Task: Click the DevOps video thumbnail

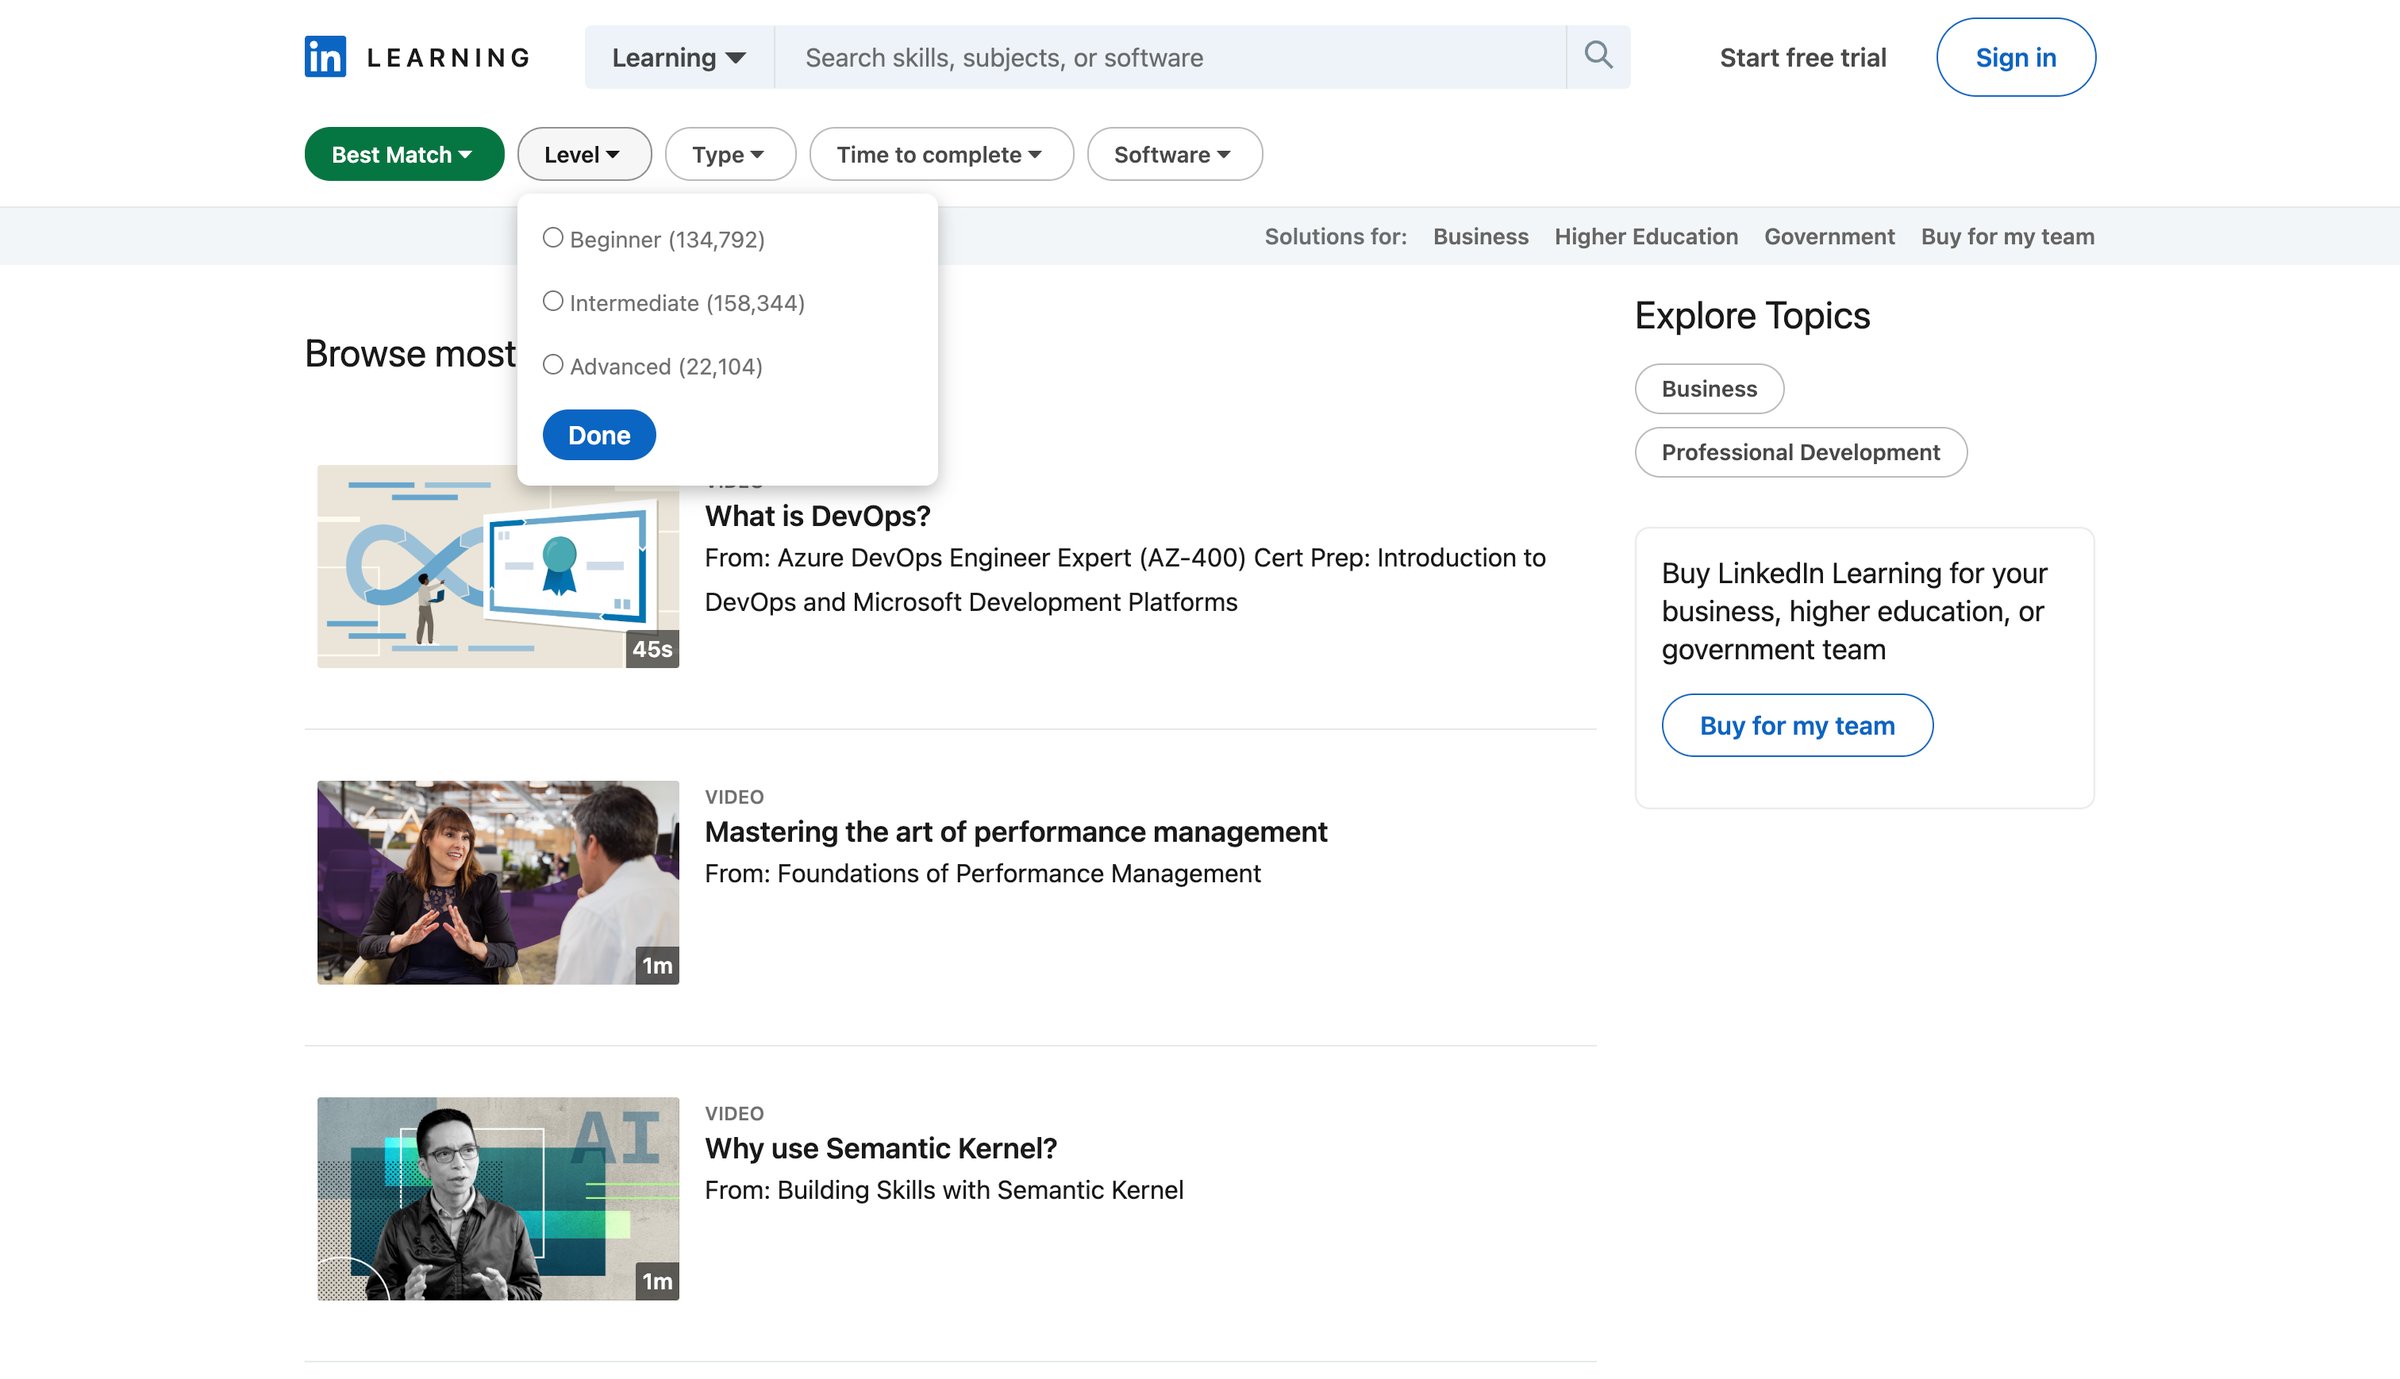Action: point(498,566)
